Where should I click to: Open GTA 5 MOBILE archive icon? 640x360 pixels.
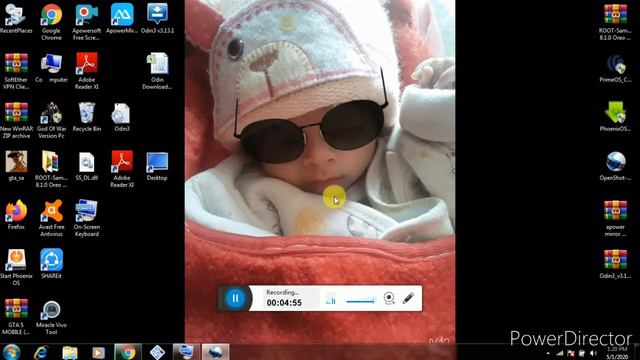[16, 316]
